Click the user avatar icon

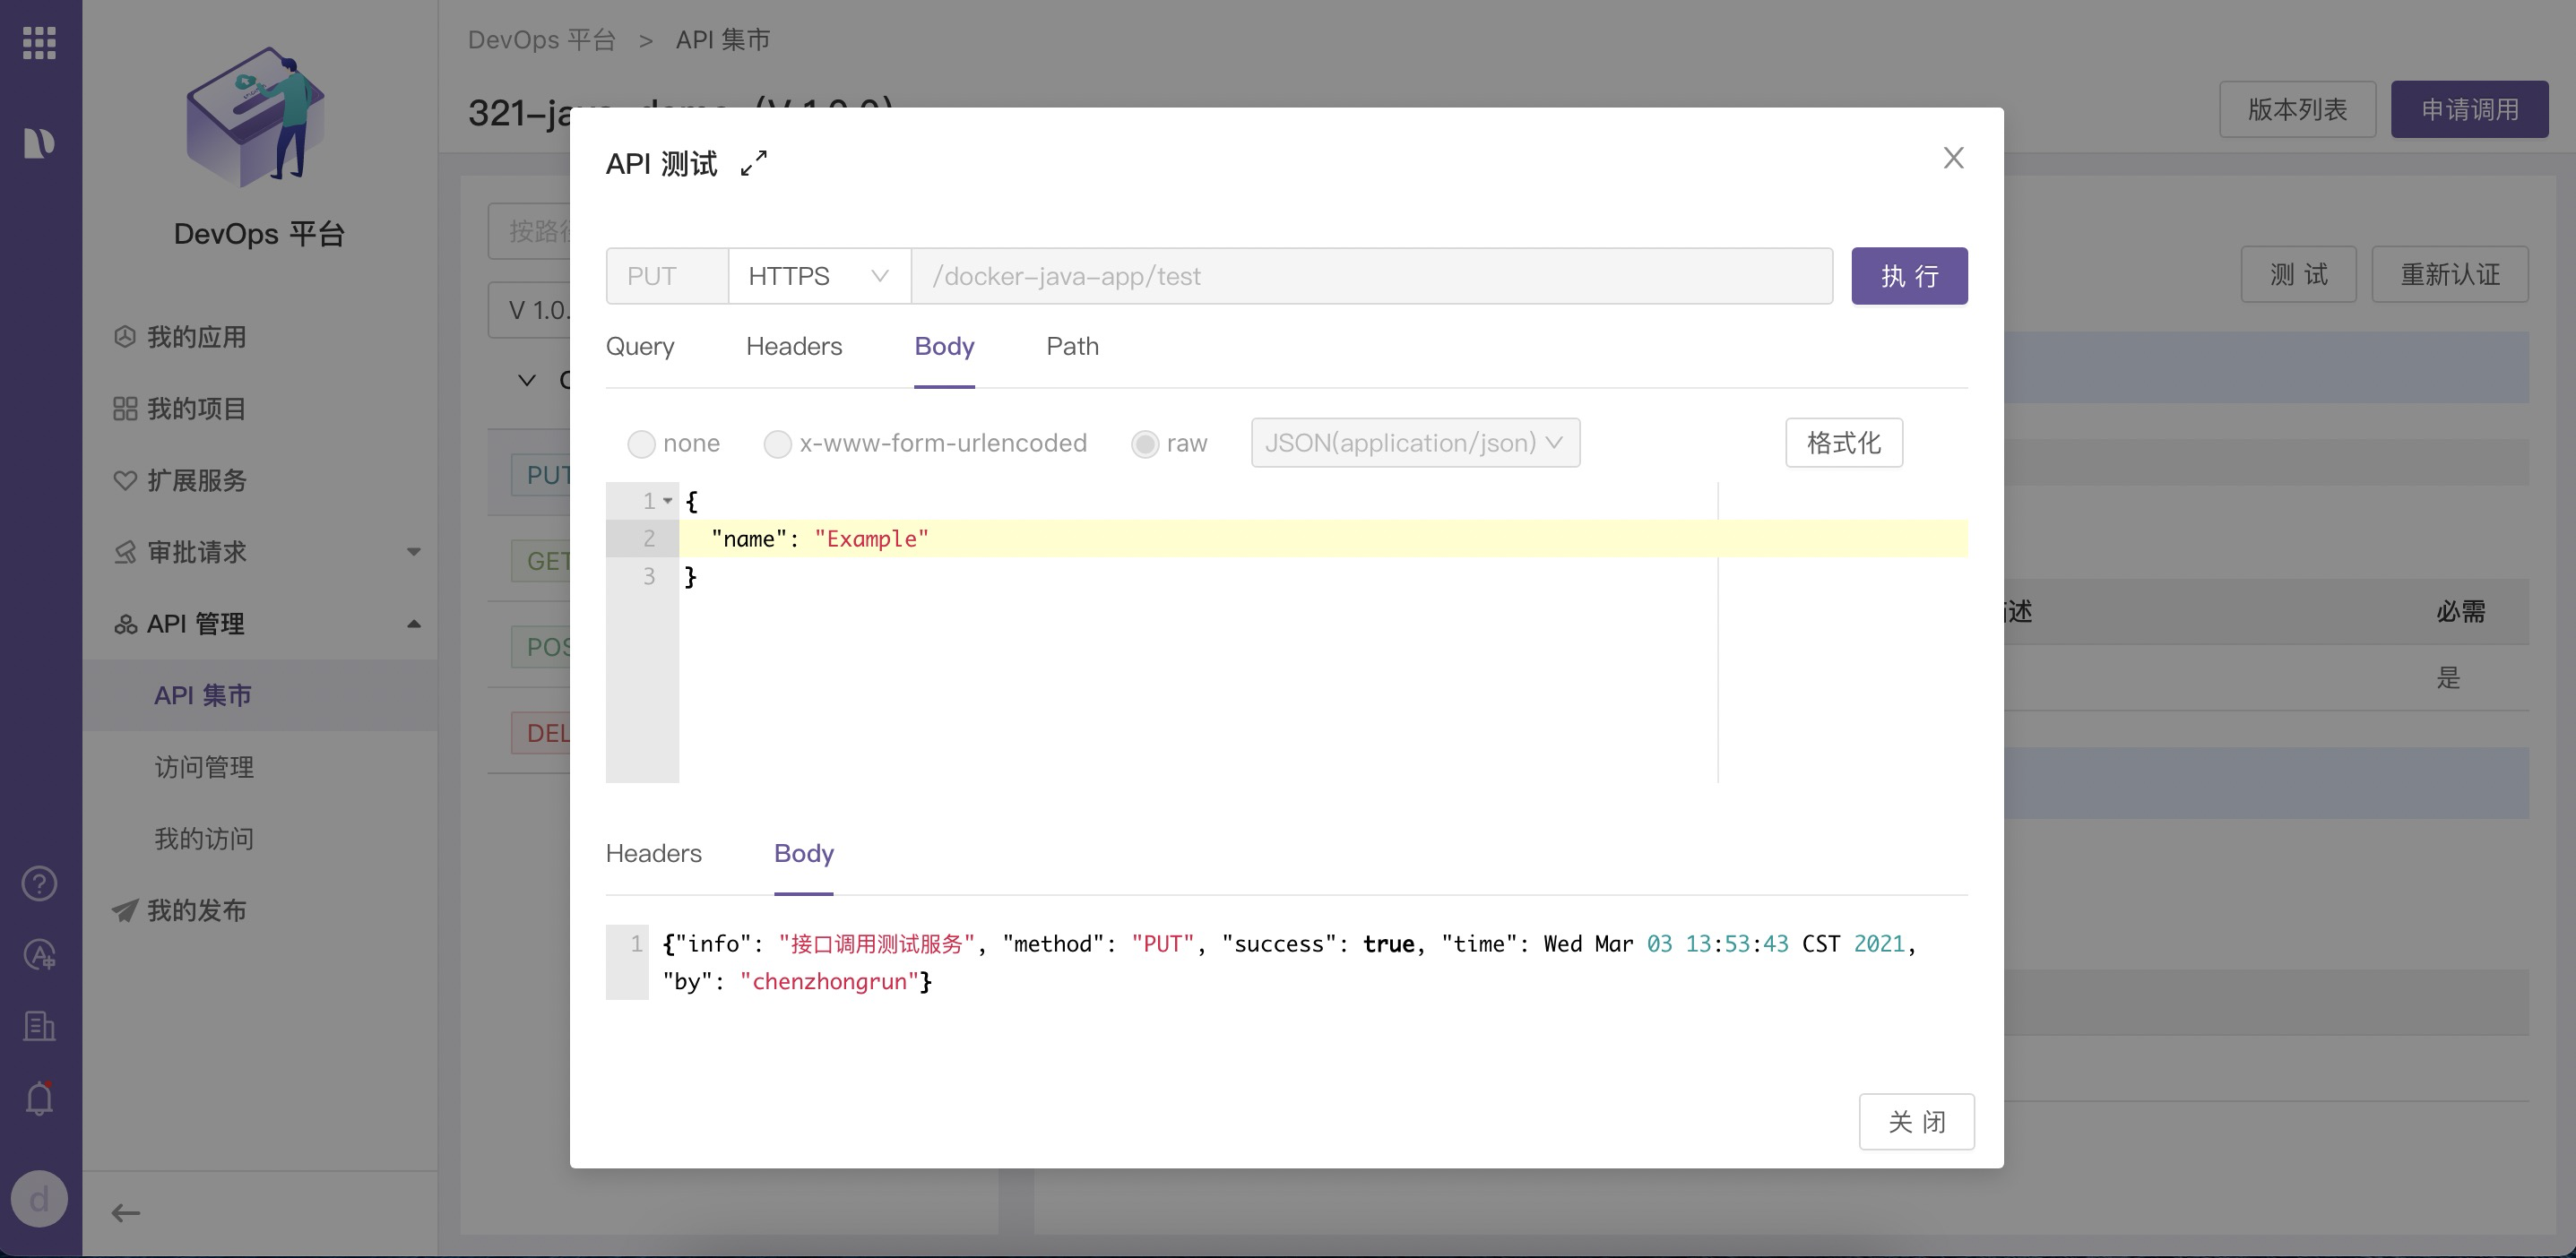click(x=40, y=1198)
